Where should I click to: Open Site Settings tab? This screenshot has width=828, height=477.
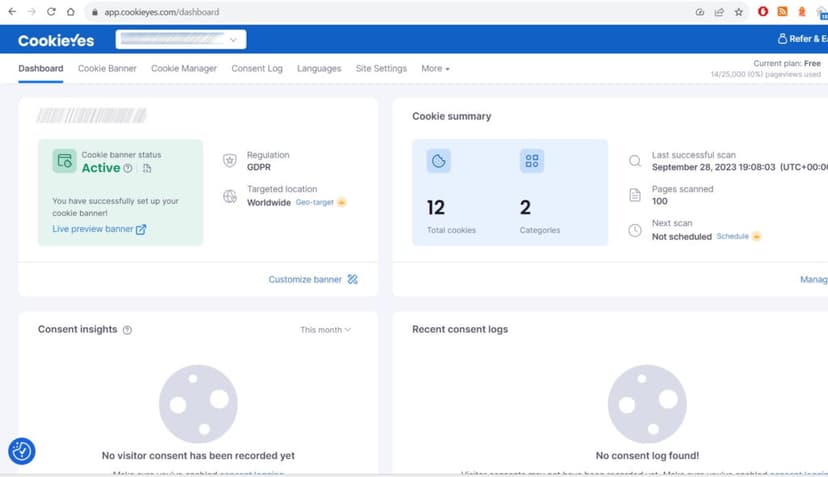pos(381,69)
